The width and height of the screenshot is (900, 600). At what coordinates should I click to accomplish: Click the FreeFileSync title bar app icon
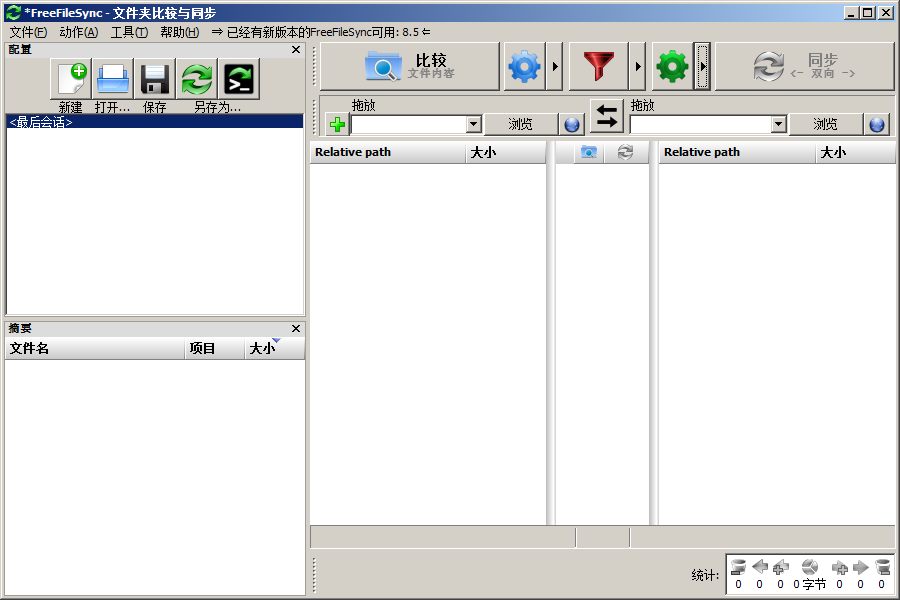pos(13,13)
